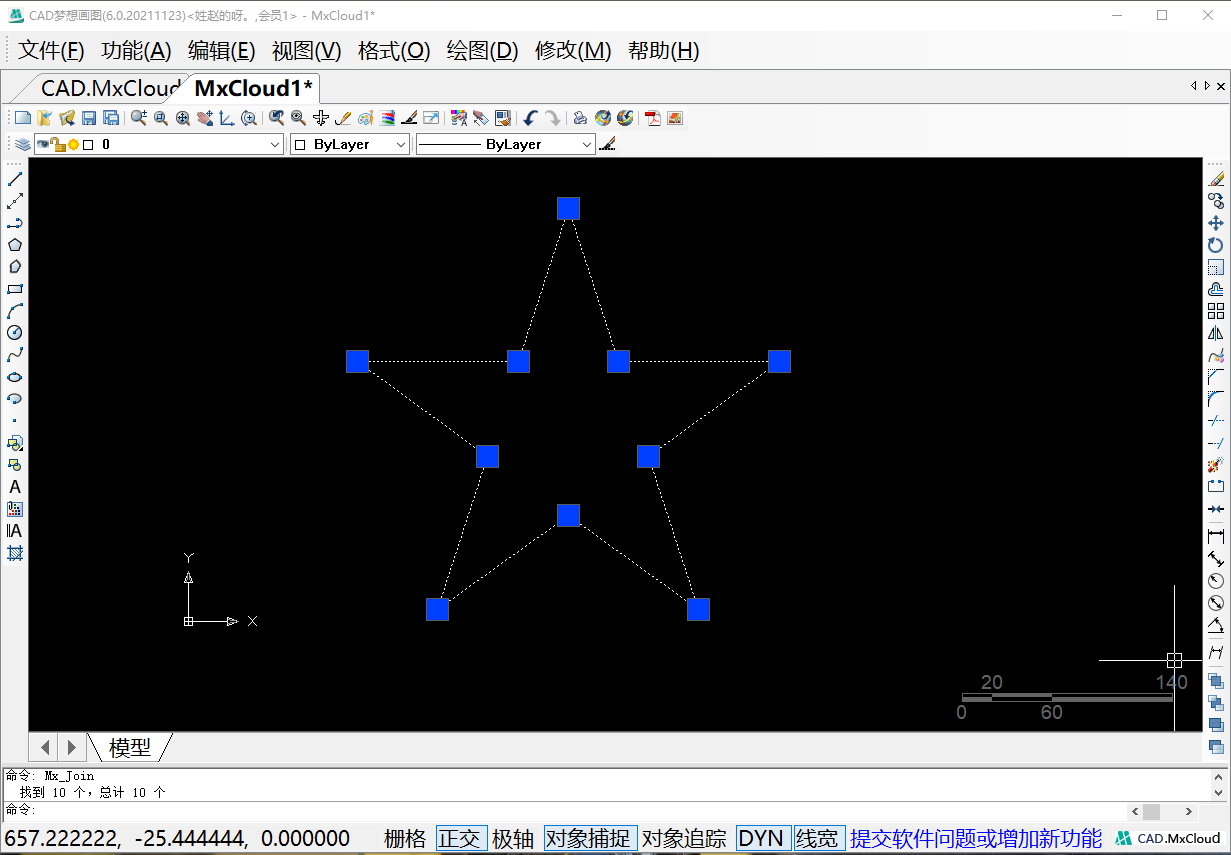Click the Erase tool in right toolbar
Screen dimensions: 1231x855
[1216, 179]
